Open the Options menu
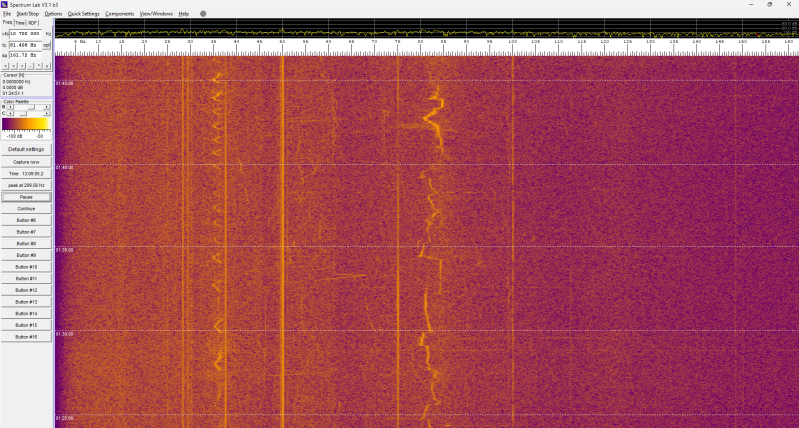This screenshot has height=428, width=799. [53, 14]
